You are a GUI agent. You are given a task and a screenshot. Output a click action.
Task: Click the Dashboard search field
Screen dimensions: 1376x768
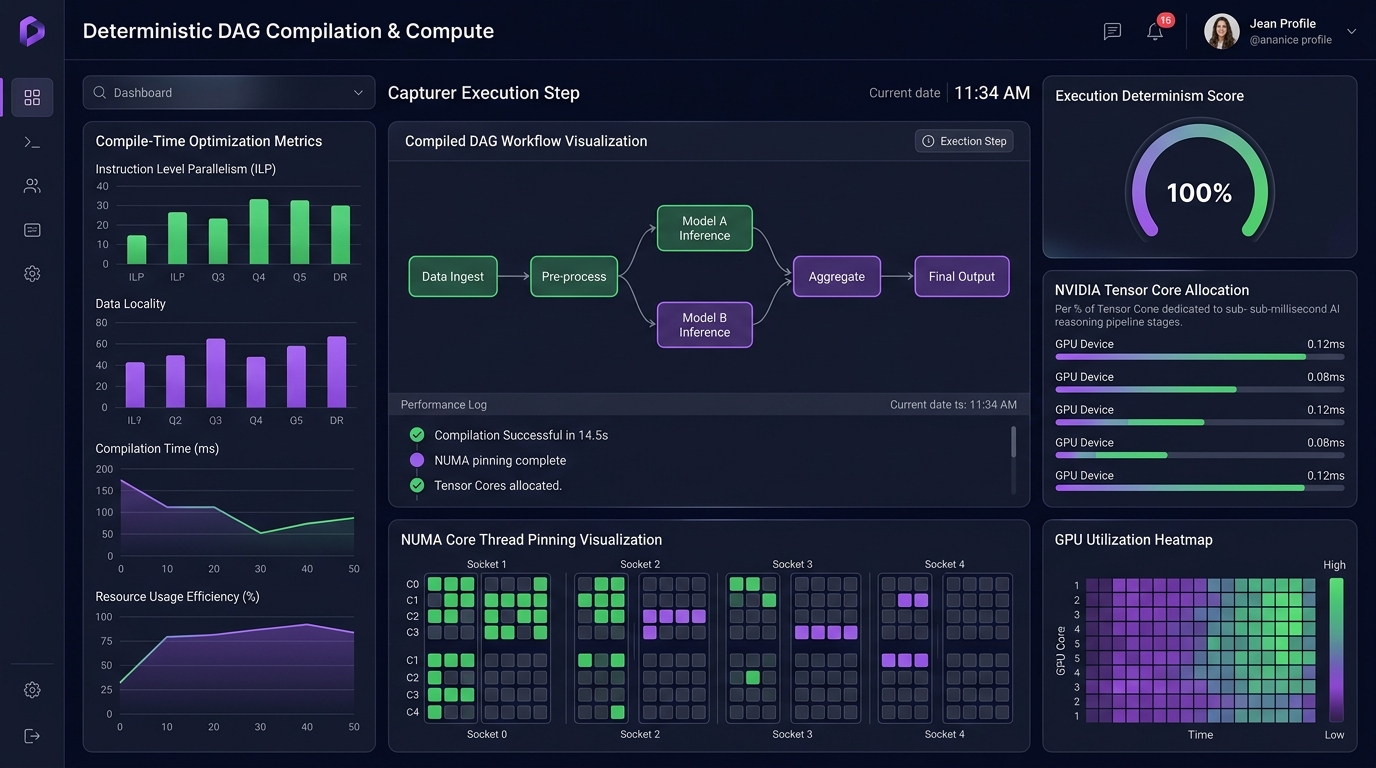point(229,92)
